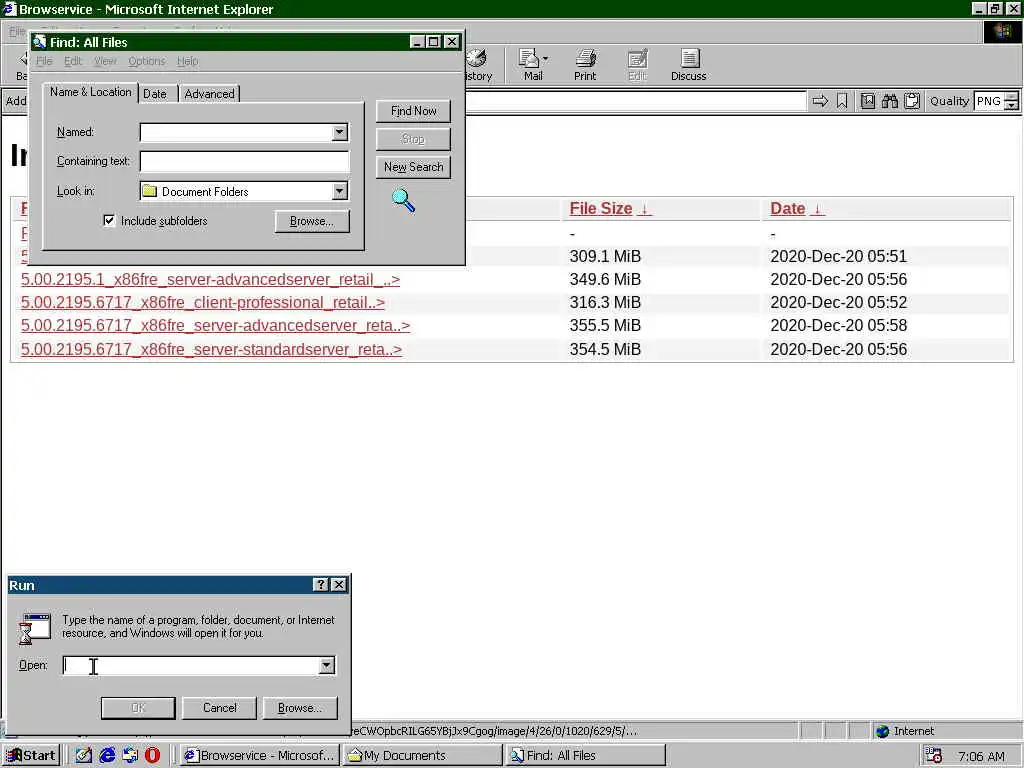Launch Internet Explorer from Quick Launch

click(107, 755)
